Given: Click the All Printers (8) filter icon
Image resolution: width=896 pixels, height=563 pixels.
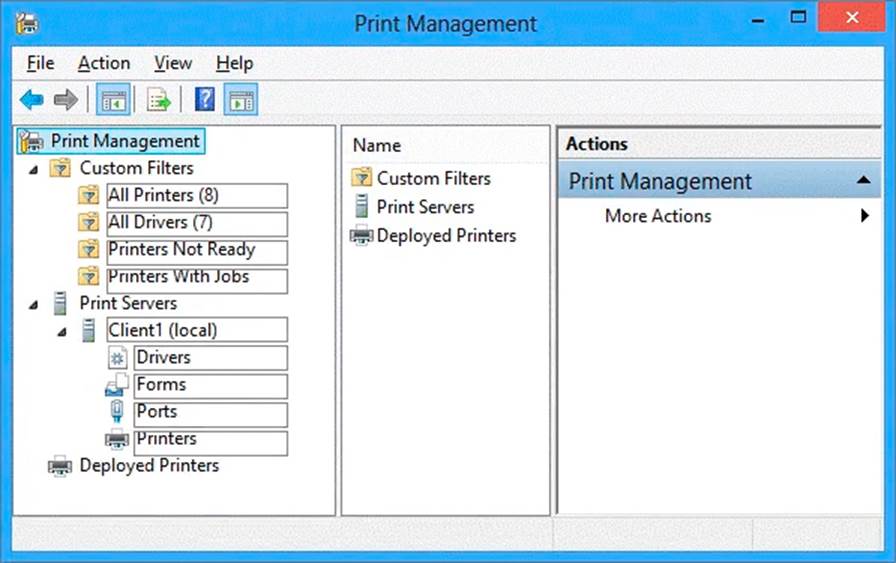Looking at the screenshot, I should [x=89, y=195].
